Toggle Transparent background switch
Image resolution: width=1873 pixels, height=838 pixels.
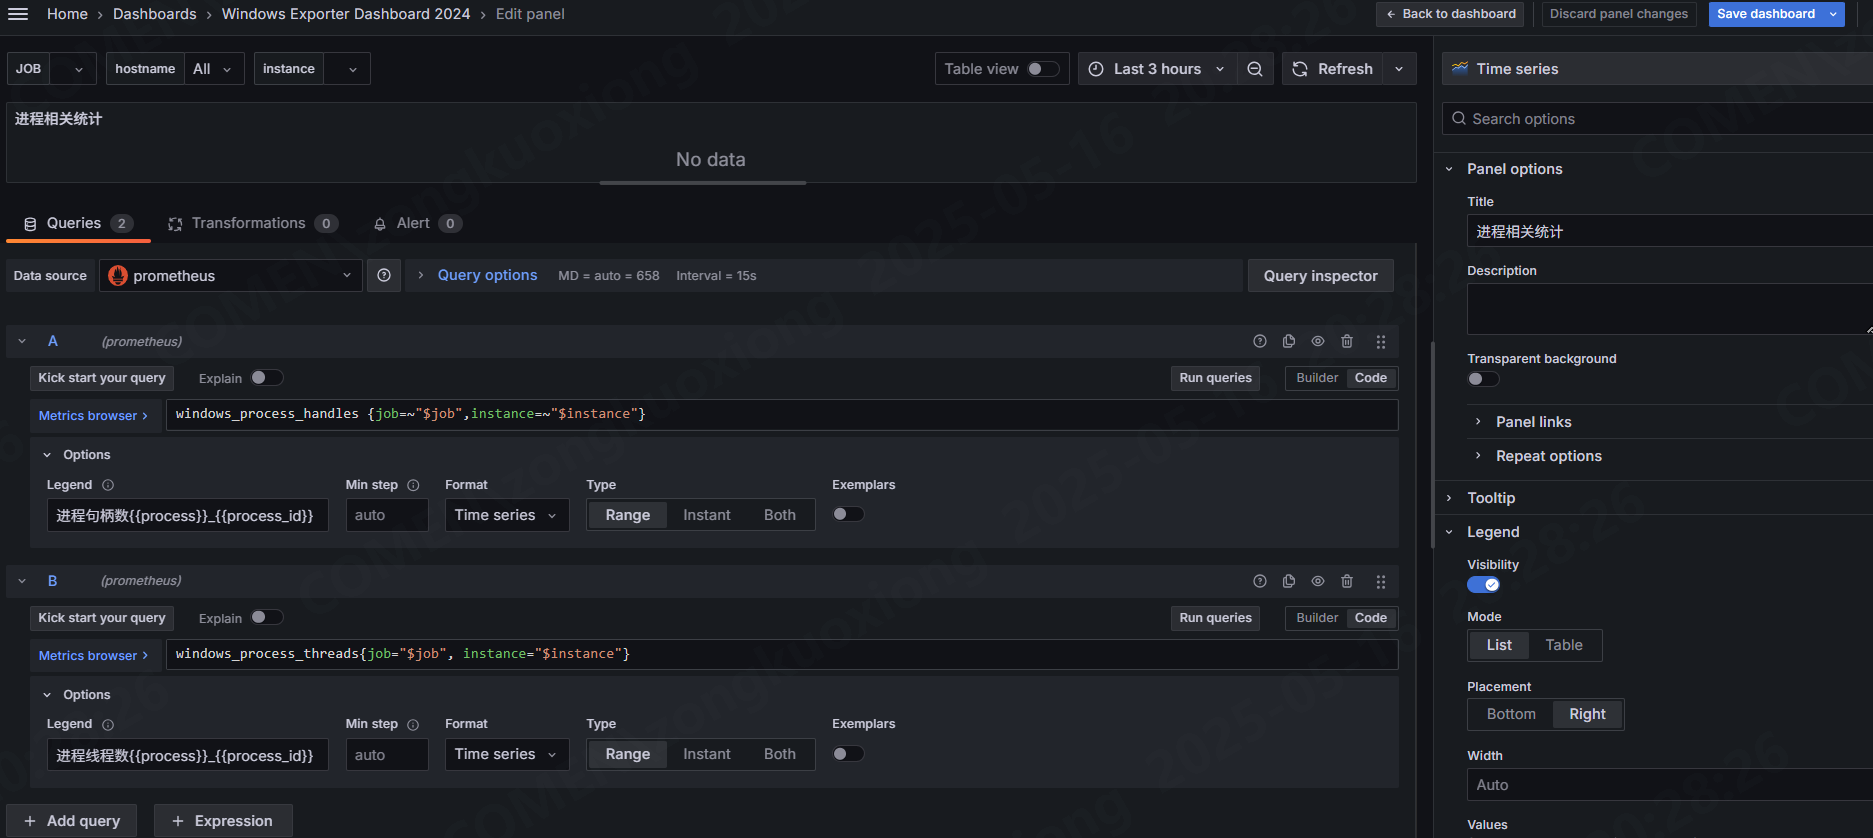click(x=1483, y=379)
